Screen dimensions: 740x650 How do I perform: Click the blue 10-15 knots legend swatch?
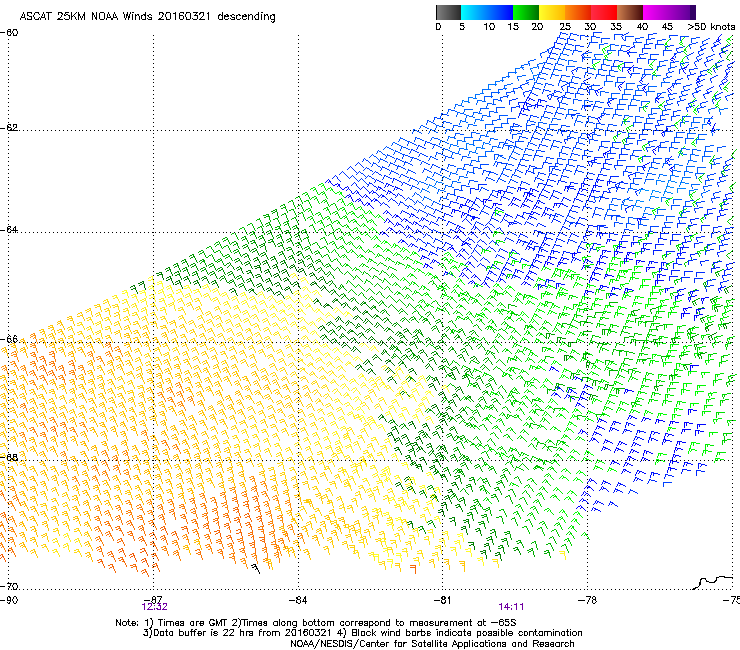click(499, 12)
